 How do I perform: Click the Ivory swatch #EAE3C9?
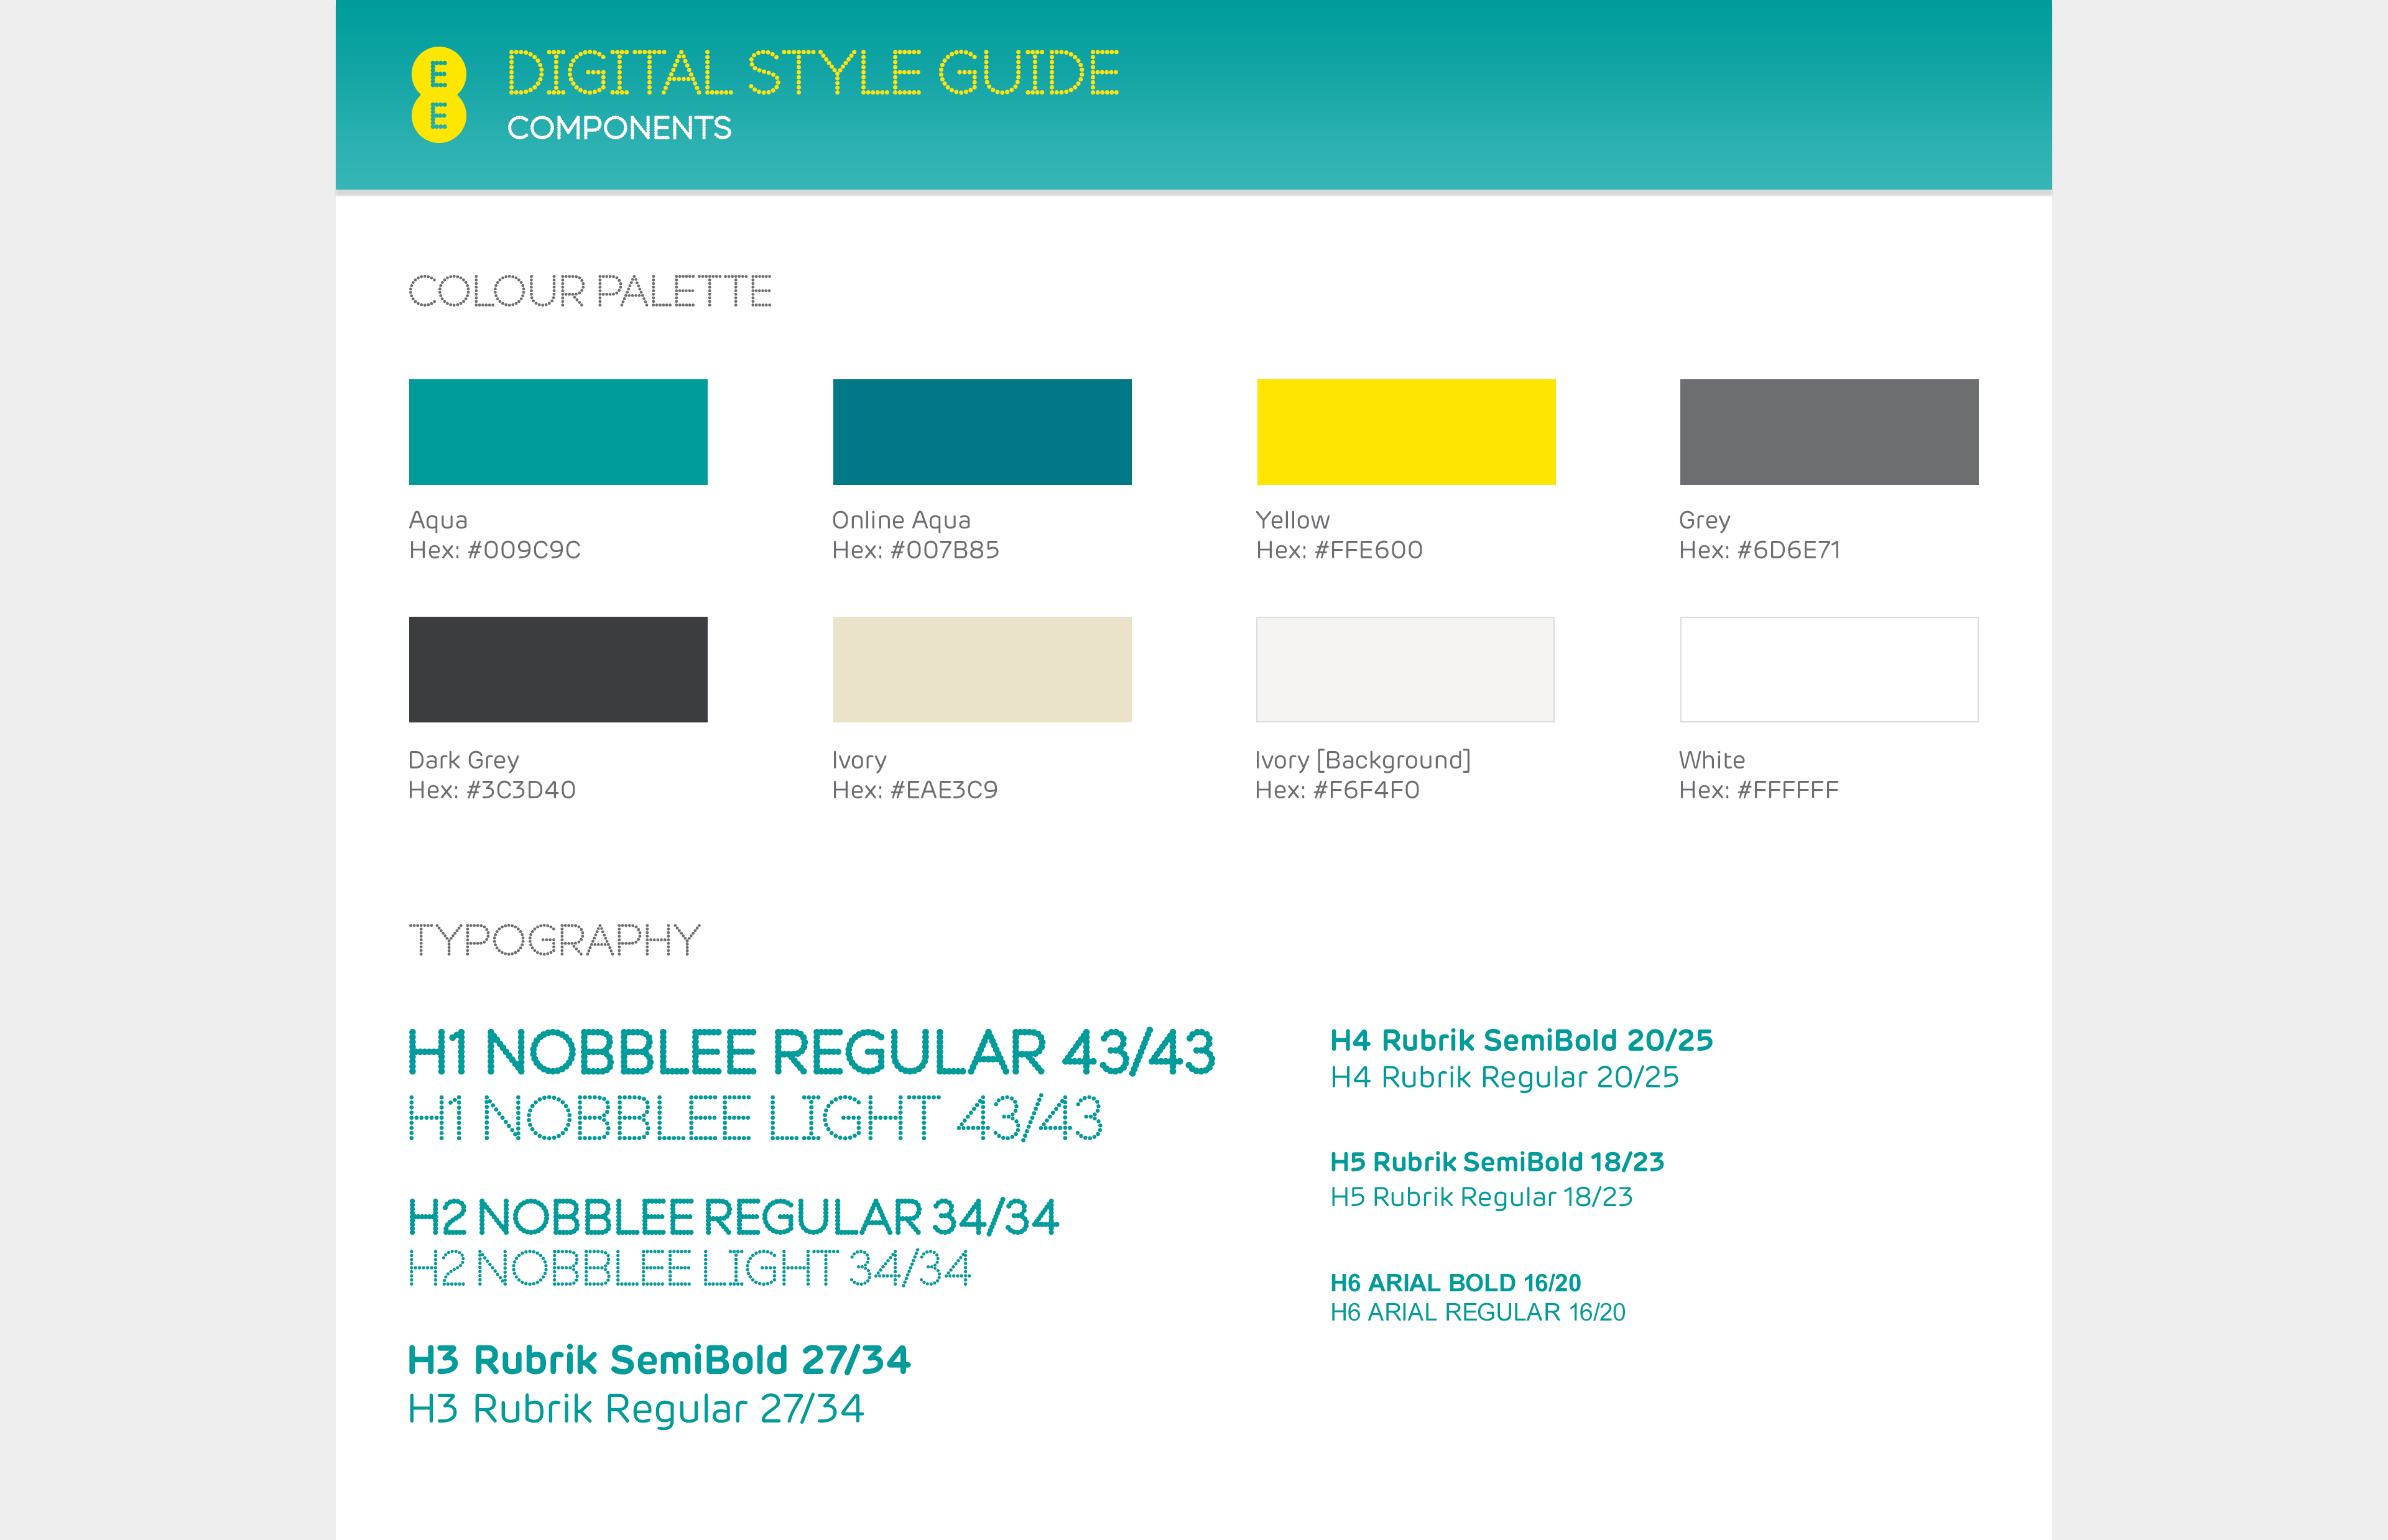pyautogui.click(x=982, y=669)
